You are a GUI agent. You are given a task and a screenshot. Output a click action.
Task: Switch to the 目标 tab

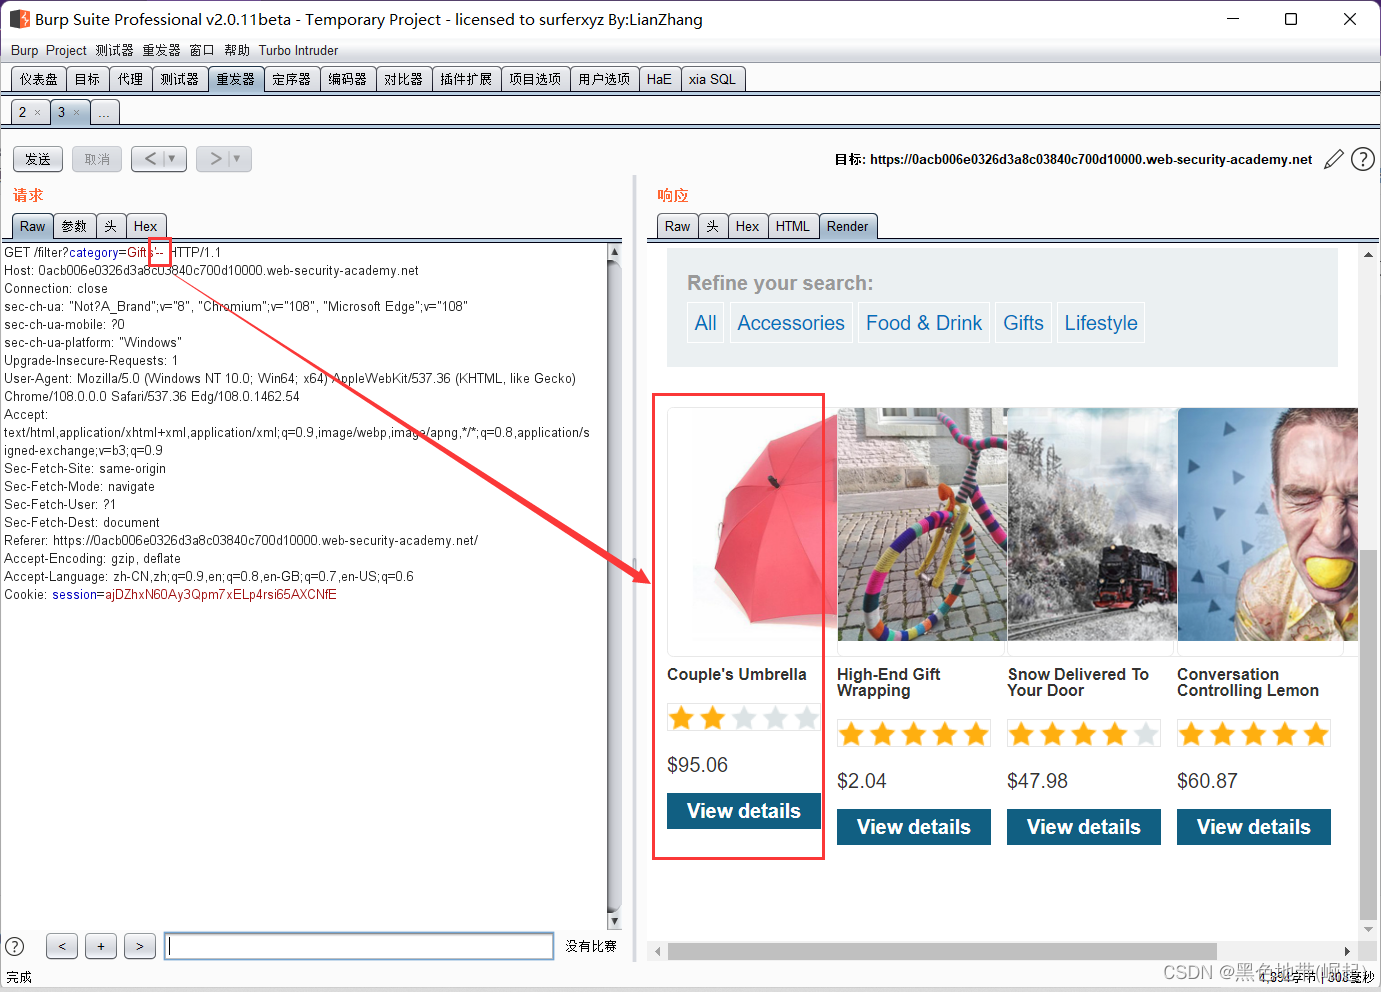tap(88, 79)
